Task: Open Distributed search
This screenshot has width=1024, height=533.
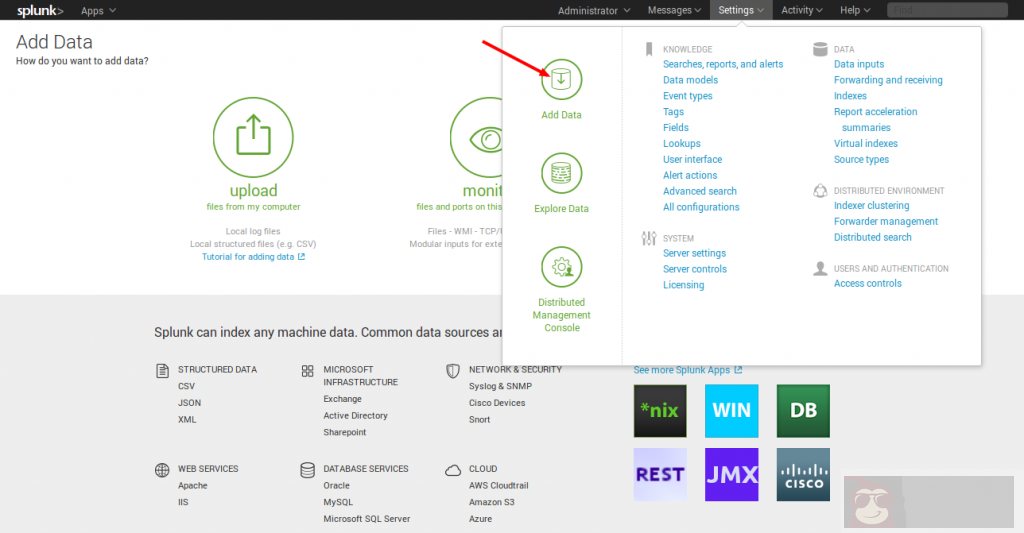Action: 872,237
